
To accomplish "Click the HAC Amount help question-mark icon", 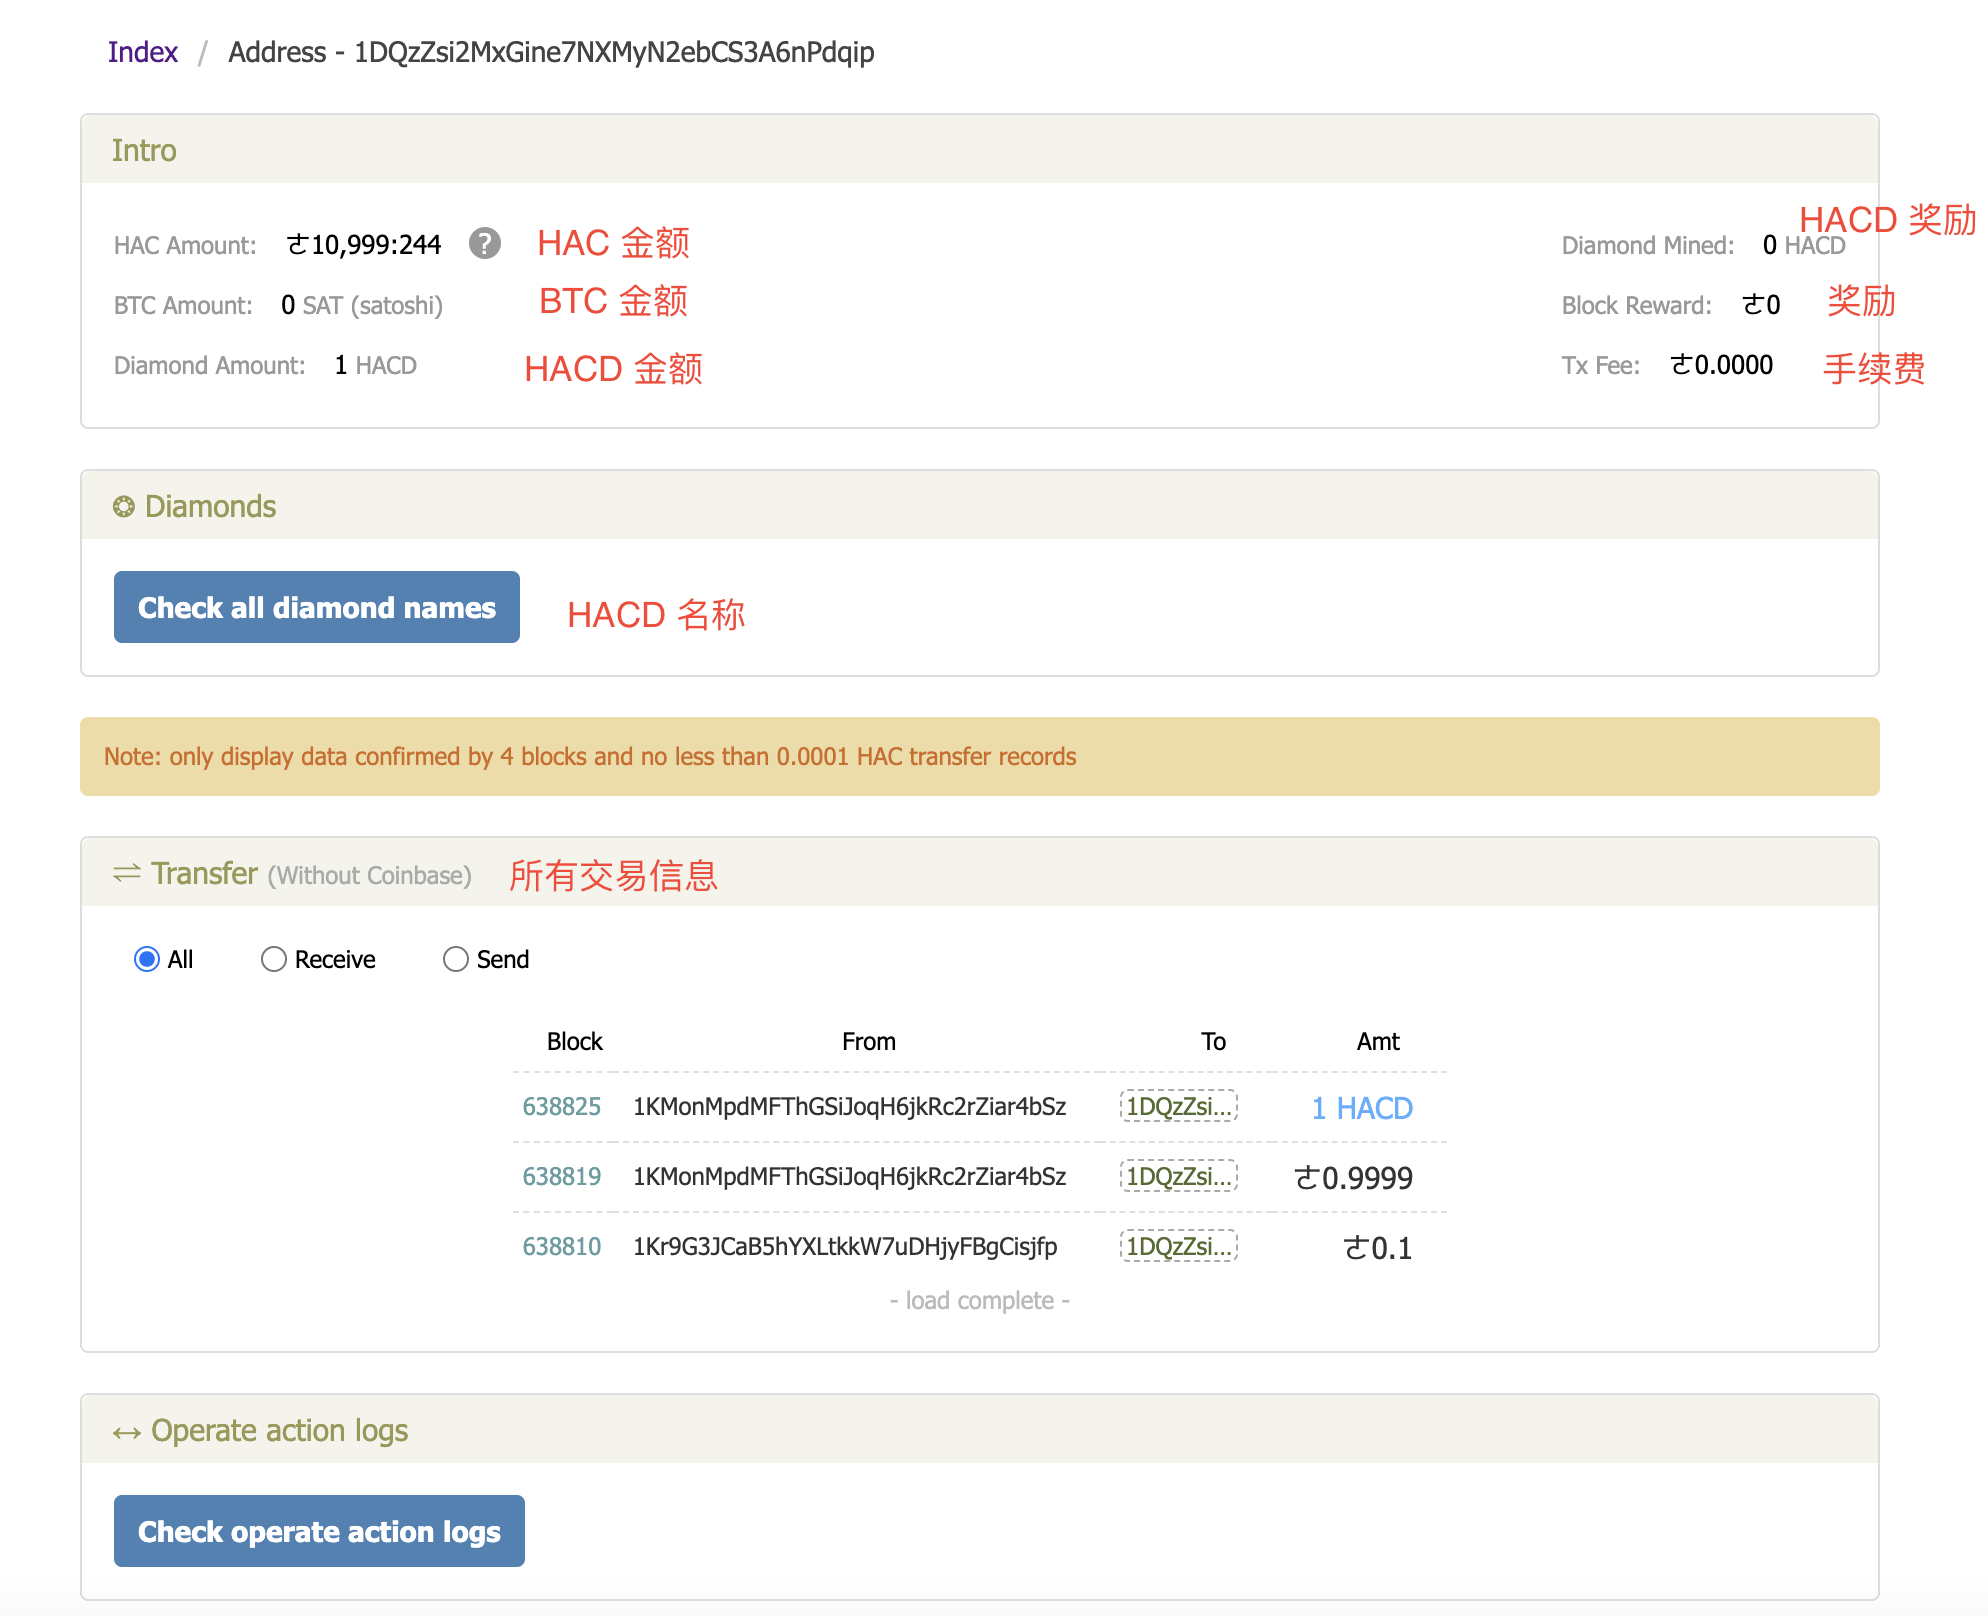I will (485, 243).
